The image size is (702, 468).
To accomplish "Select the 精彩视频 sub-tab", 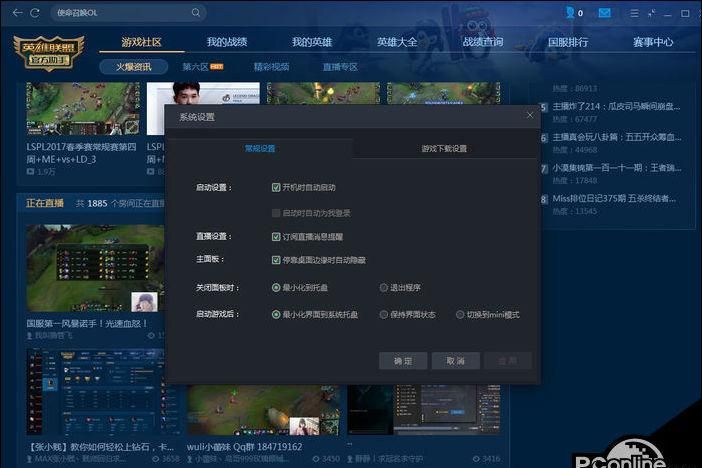I will tap(271, 67).
